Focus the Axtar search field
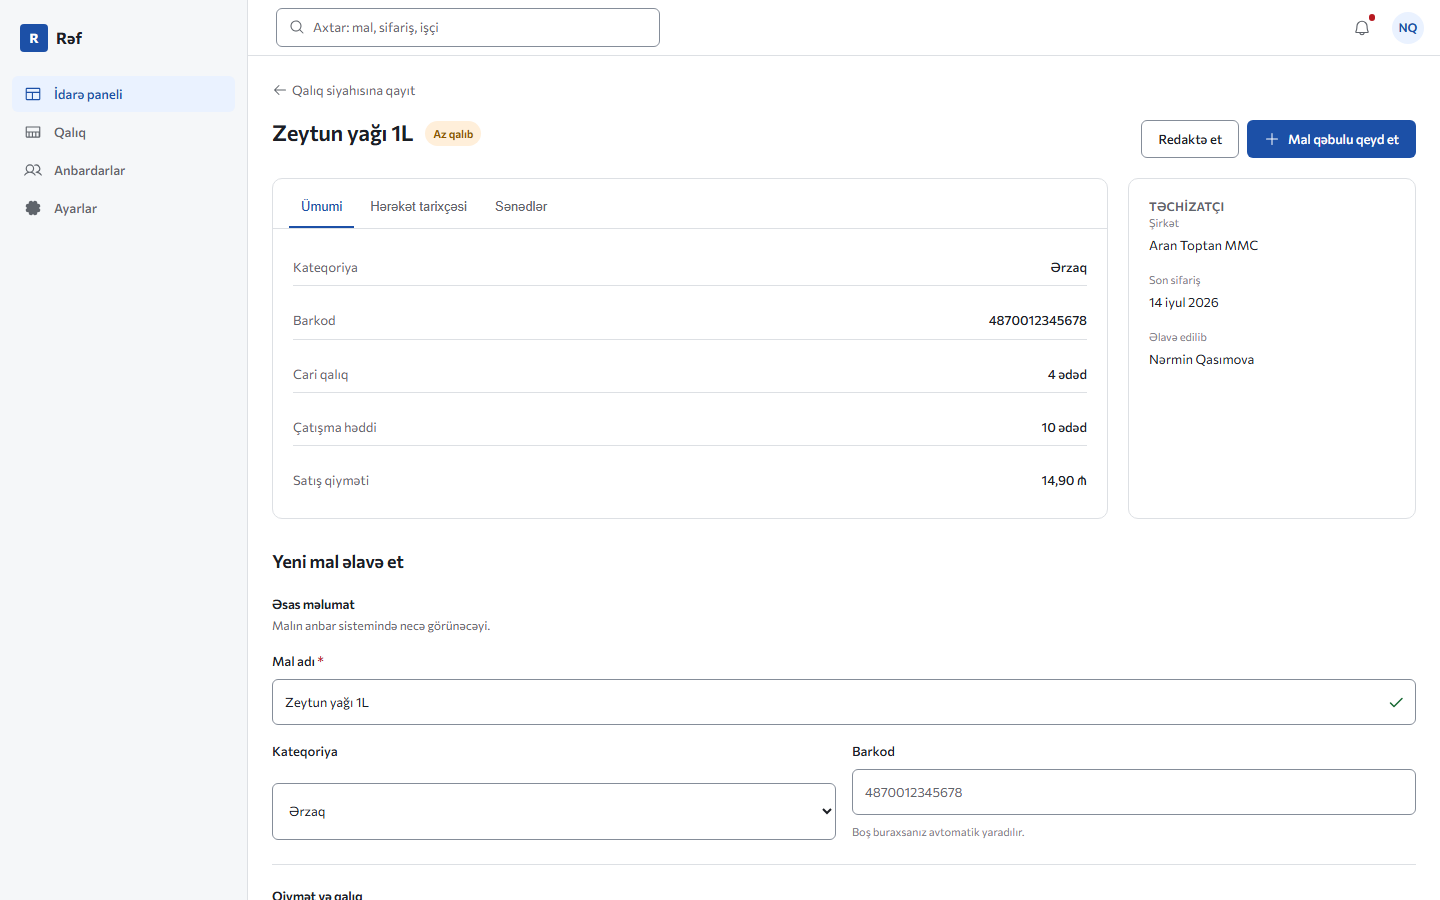The image size is (1440, 900). click(467, 27)
